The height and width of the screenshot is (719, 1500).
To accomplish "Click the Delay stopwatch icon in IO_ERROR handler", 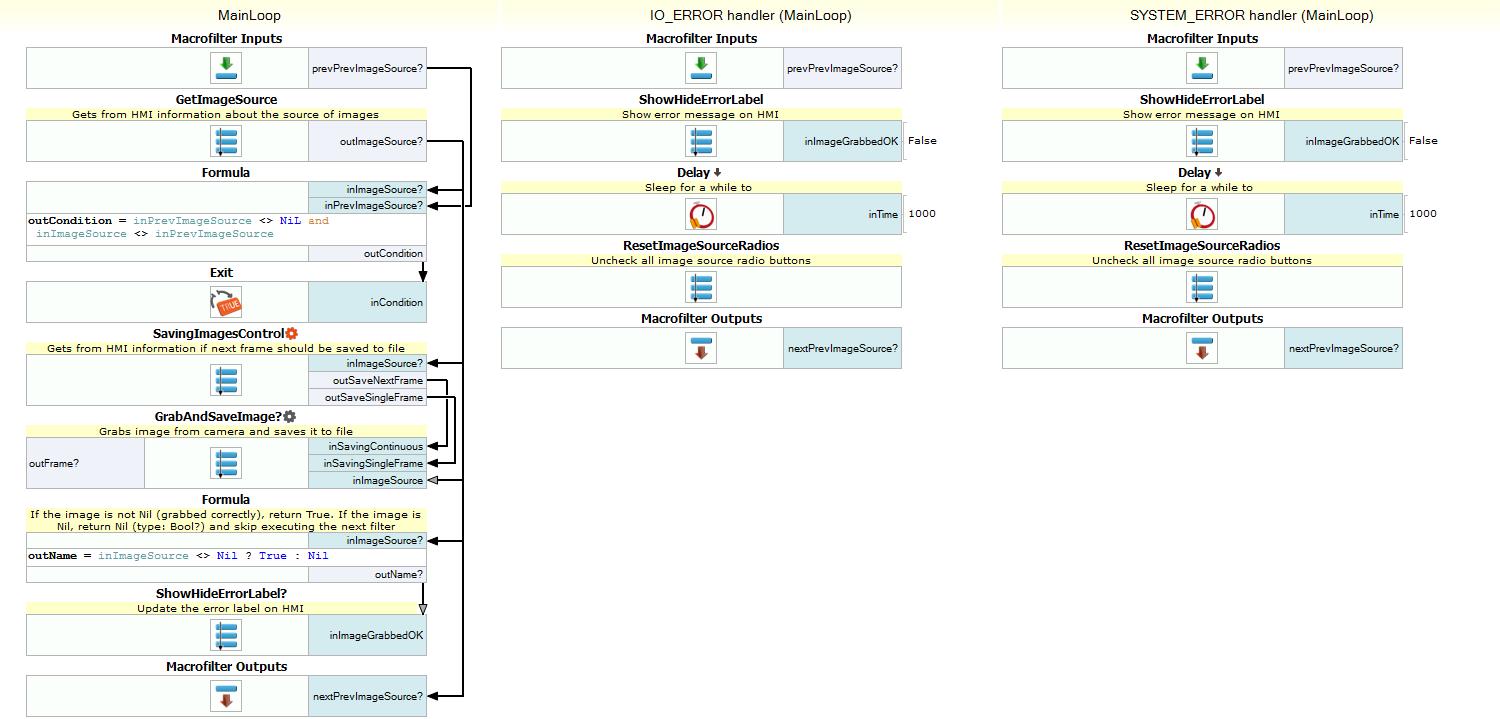I will tap(702, 214).
